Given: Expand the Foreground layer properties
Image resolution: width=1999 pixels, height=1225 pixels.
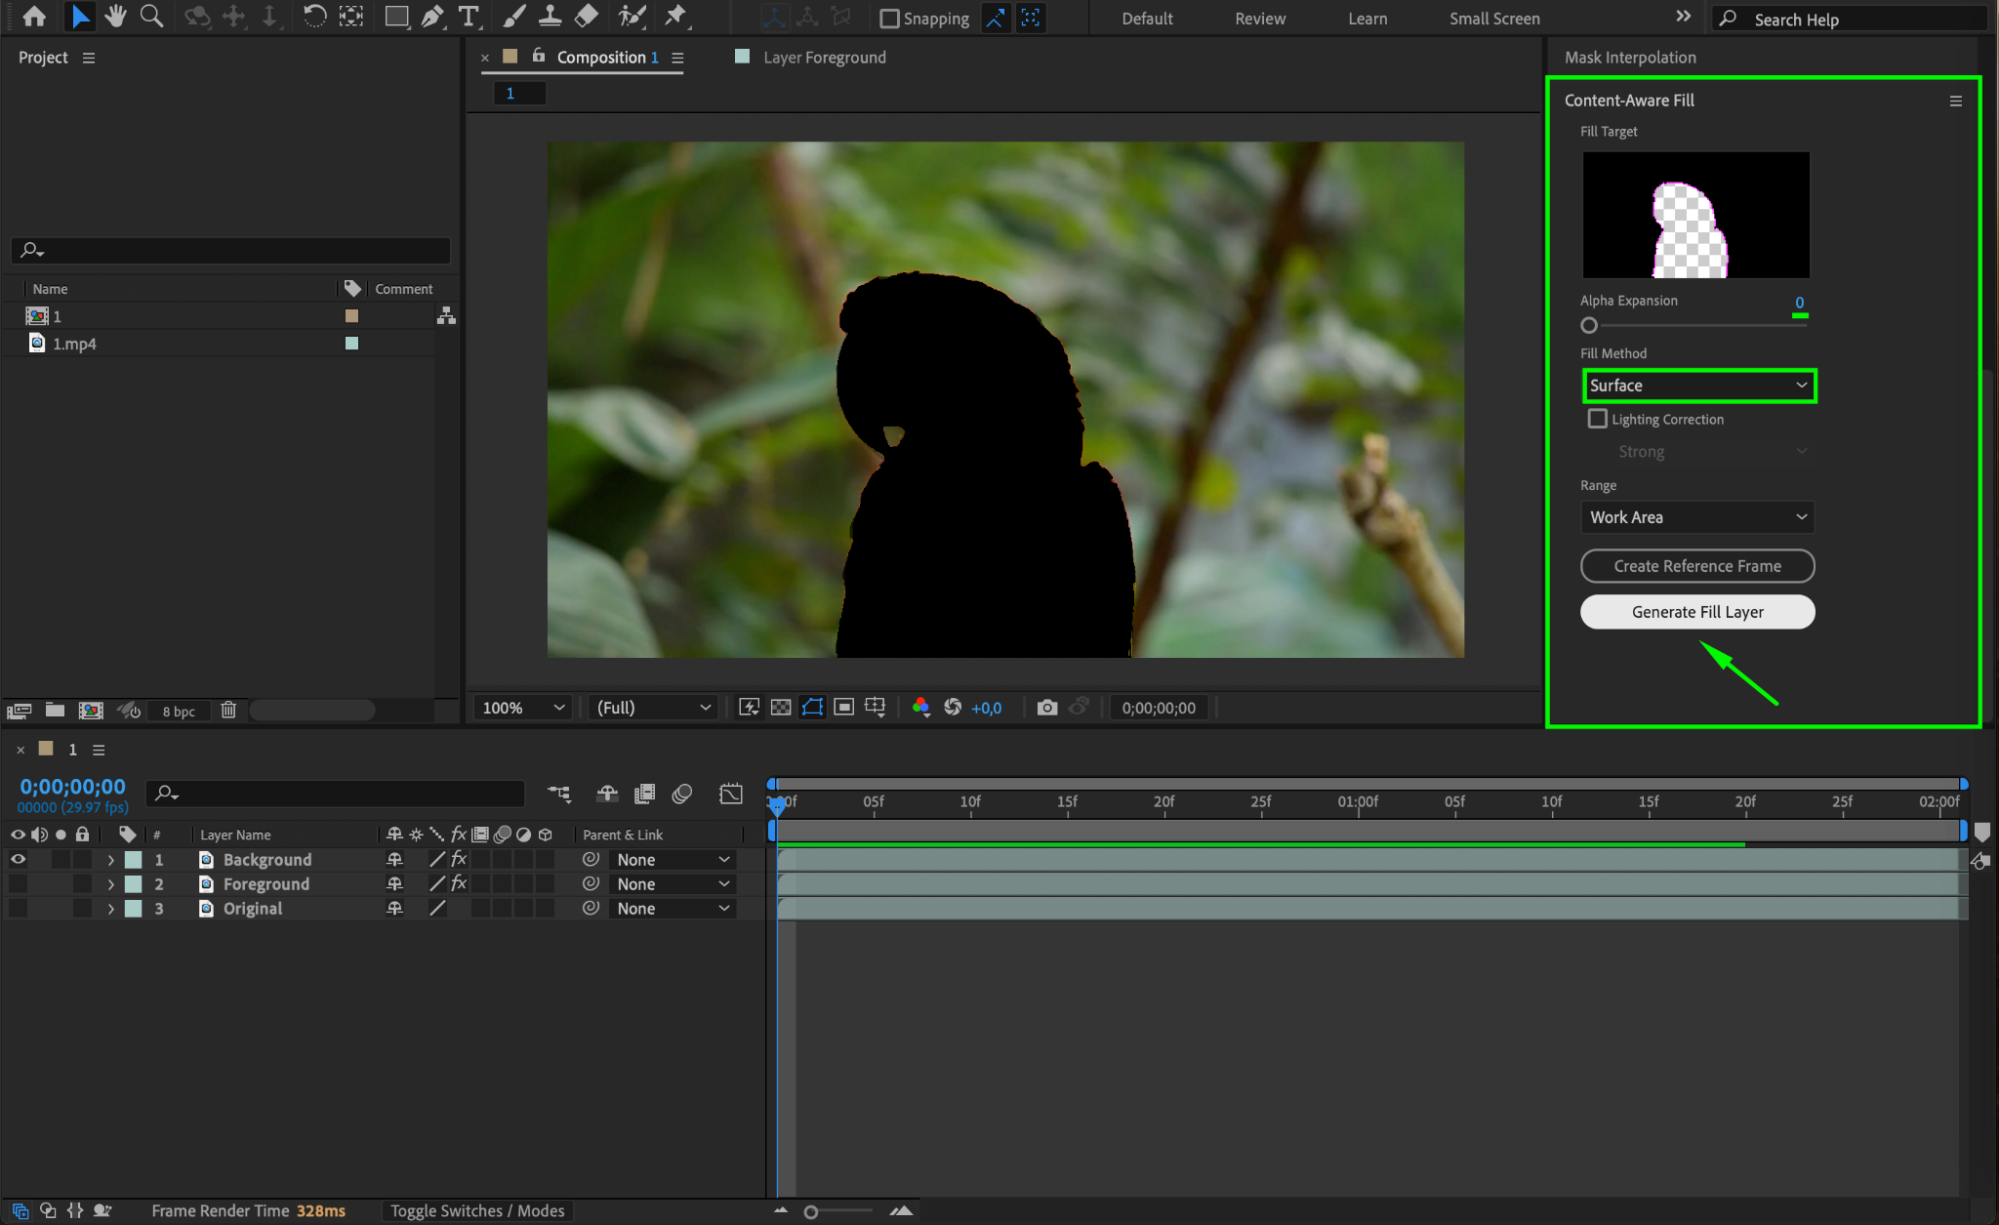Looking at the screenshot, I should [x=111, y=884].
